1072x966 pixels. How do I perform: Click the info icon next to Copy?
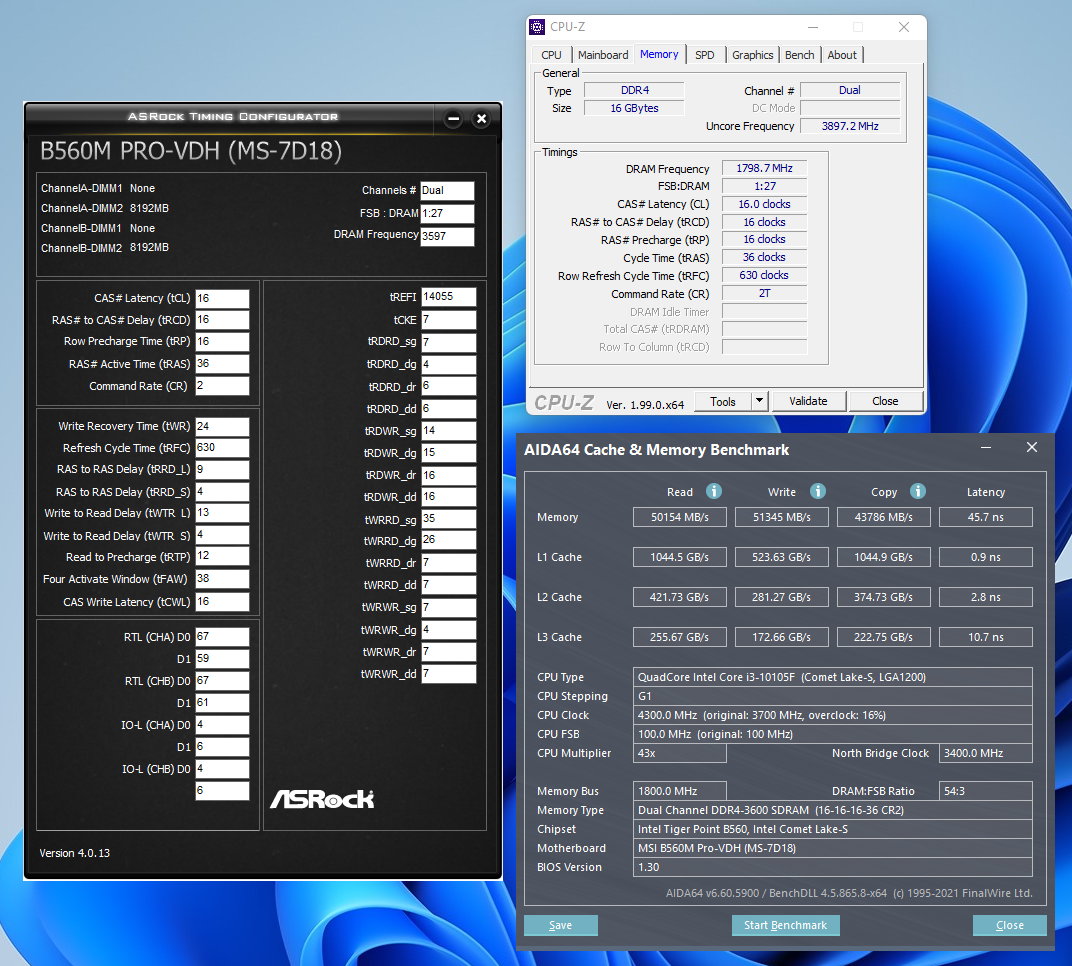point(917,491)
